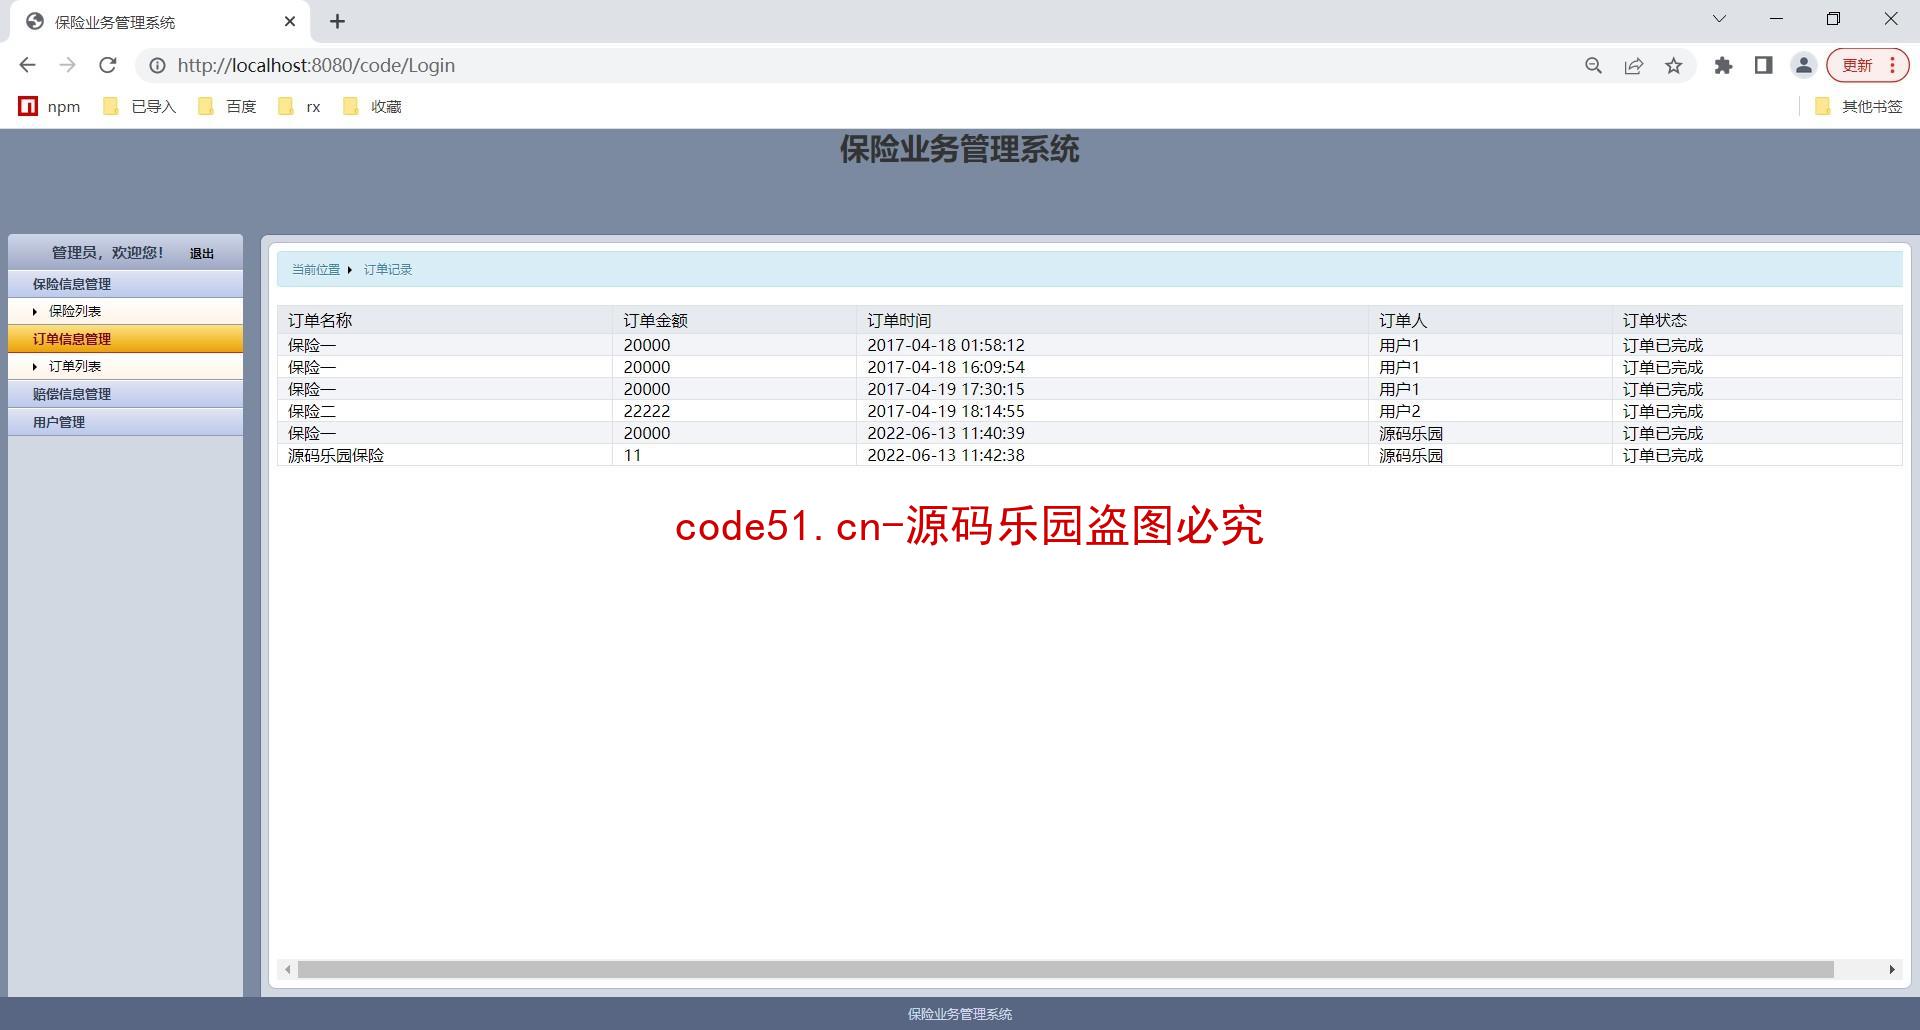Open the profile avatar icon
Screen dimensions: 1920x1030
[x=1803, y=65]
